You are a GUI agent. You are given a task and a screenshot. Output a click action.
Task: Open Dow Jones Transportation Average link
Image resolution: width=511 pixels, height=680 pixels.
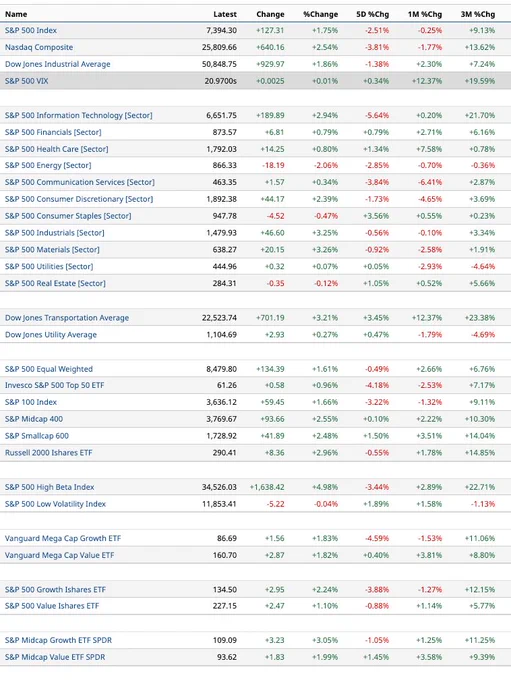[67, 318]
